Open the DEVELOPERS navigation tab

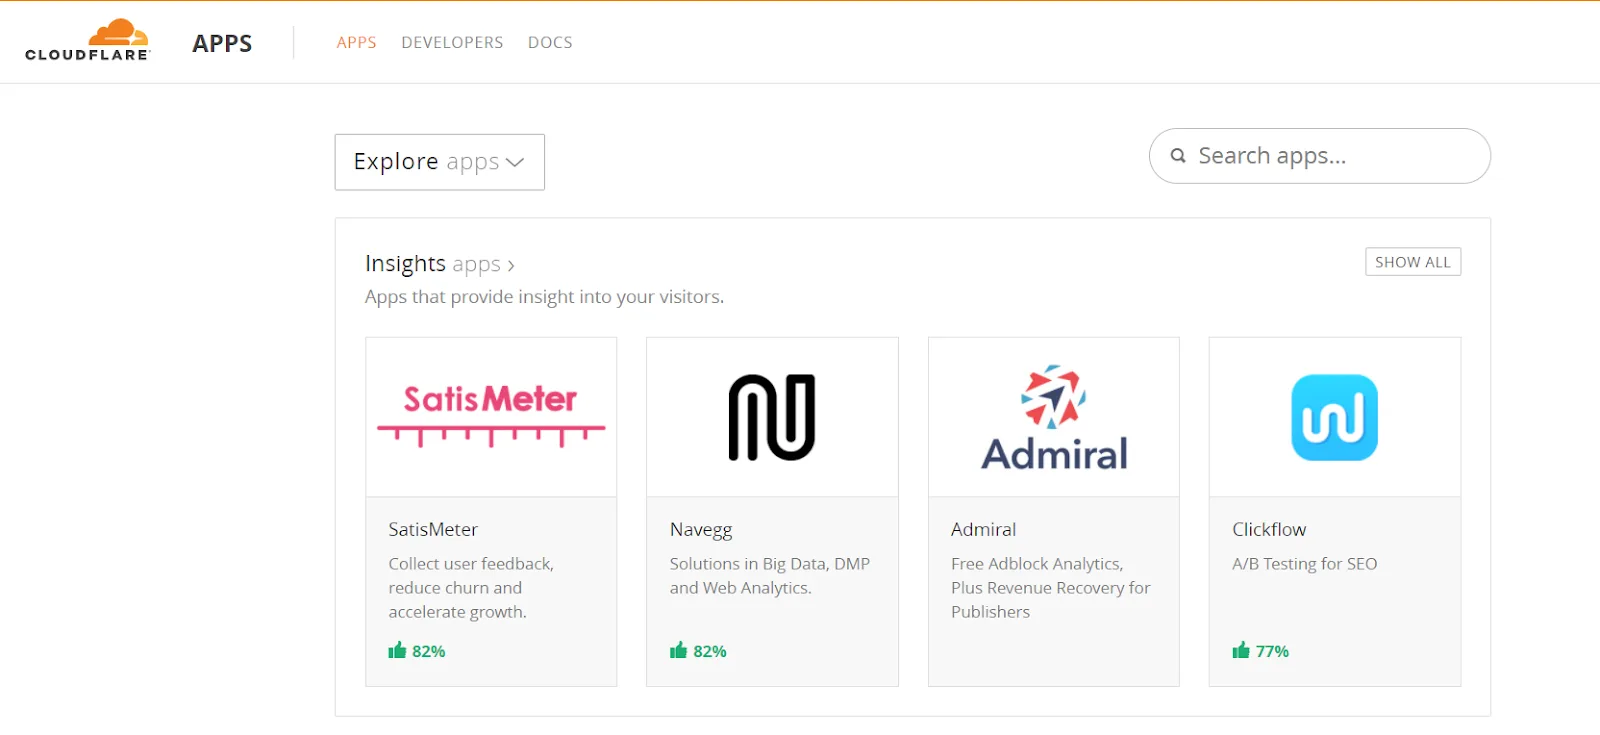[452, 42]
